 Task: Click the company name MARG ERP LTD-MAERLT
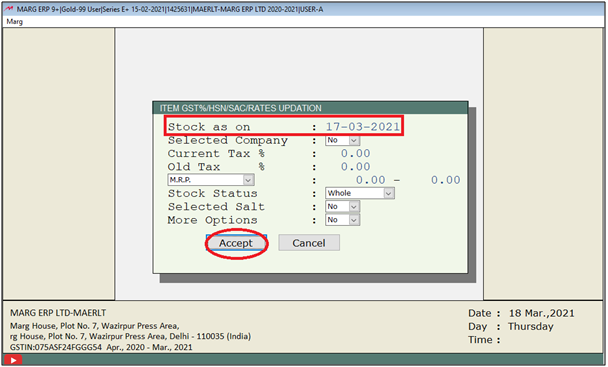pos(58,313)
